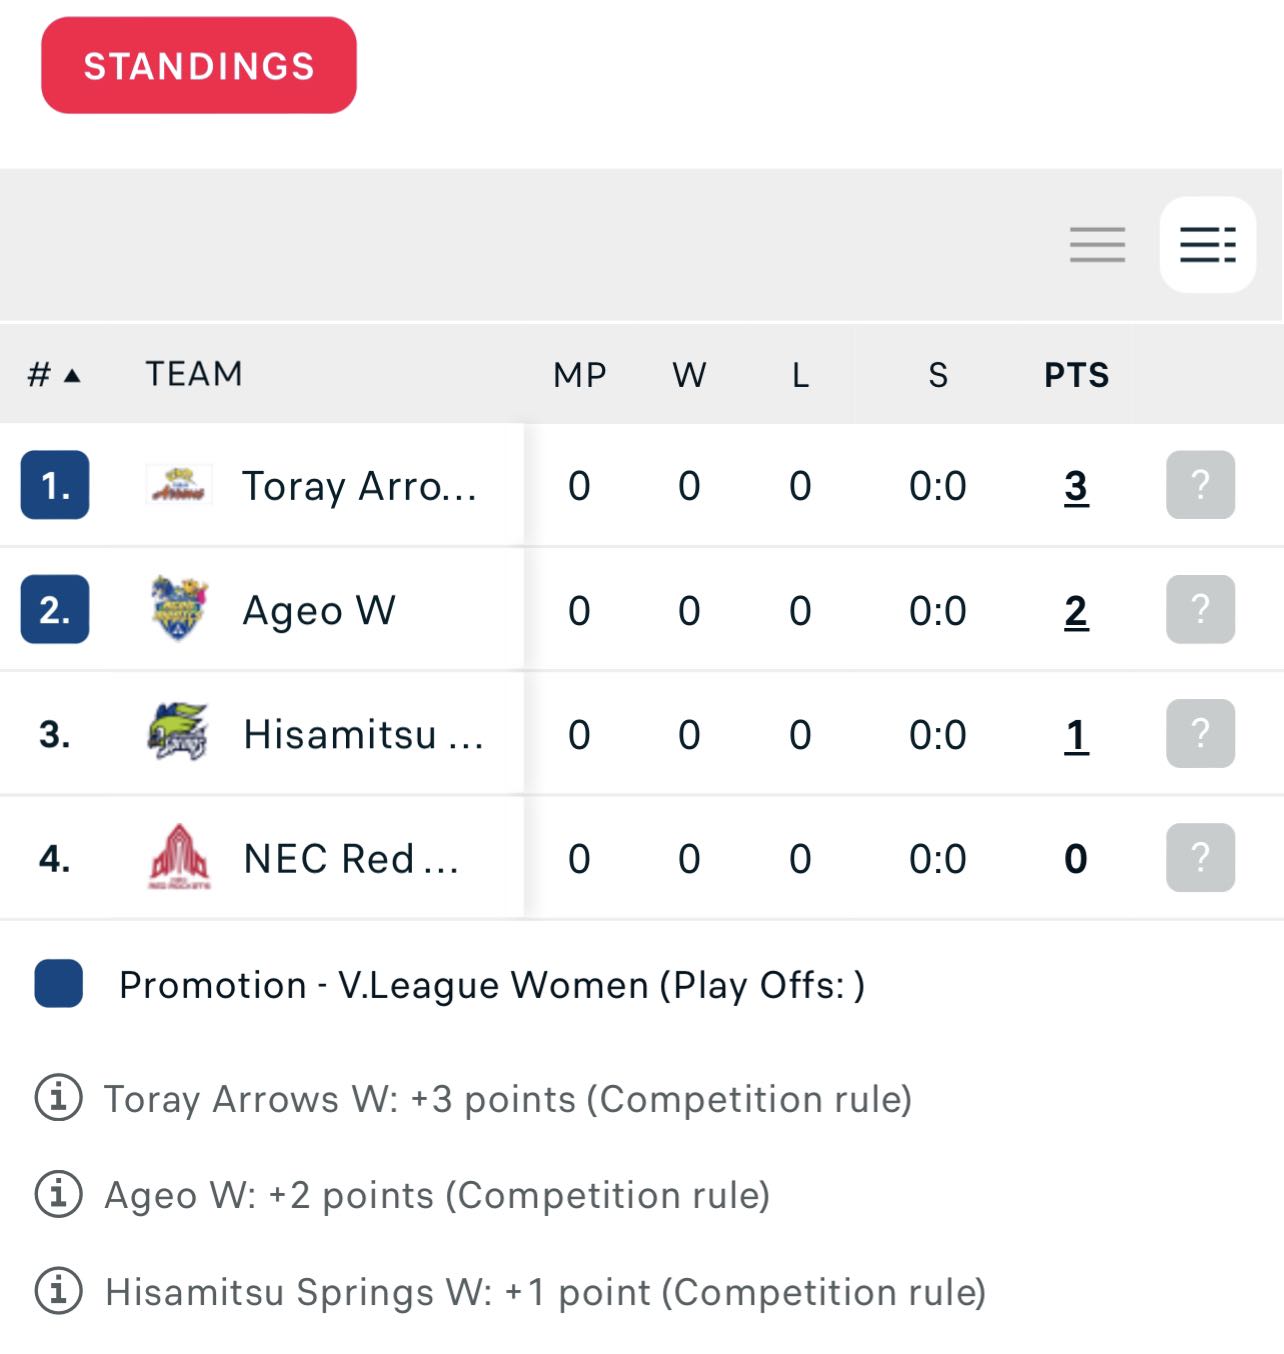Screen dimensions: 1284x1354
Task: Click the form question mark for Toray Arrows
Action: coord(1200,485)
